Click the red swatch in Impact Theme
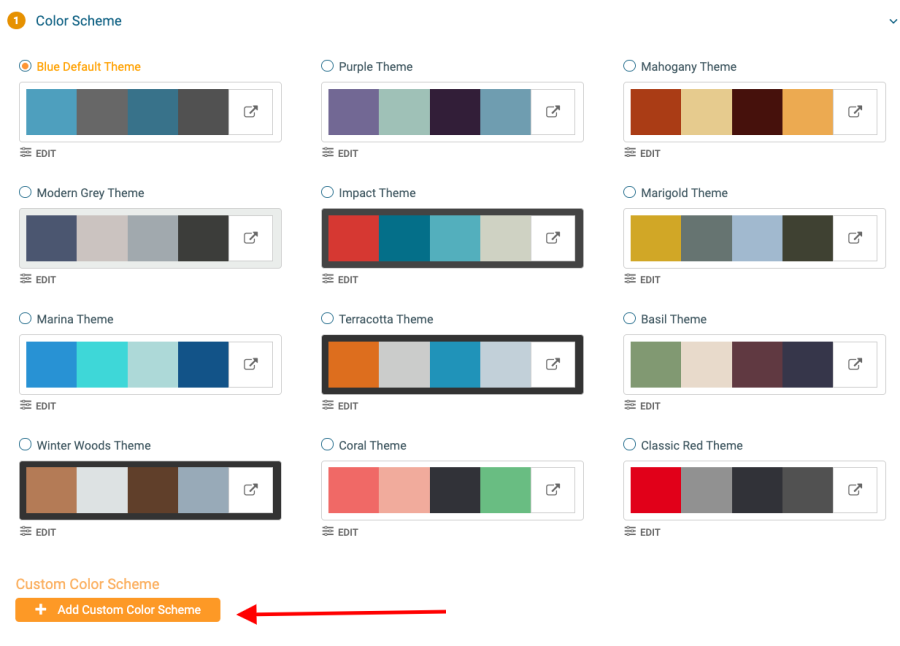This screenshot has width=900, height=646. (354, 238)
